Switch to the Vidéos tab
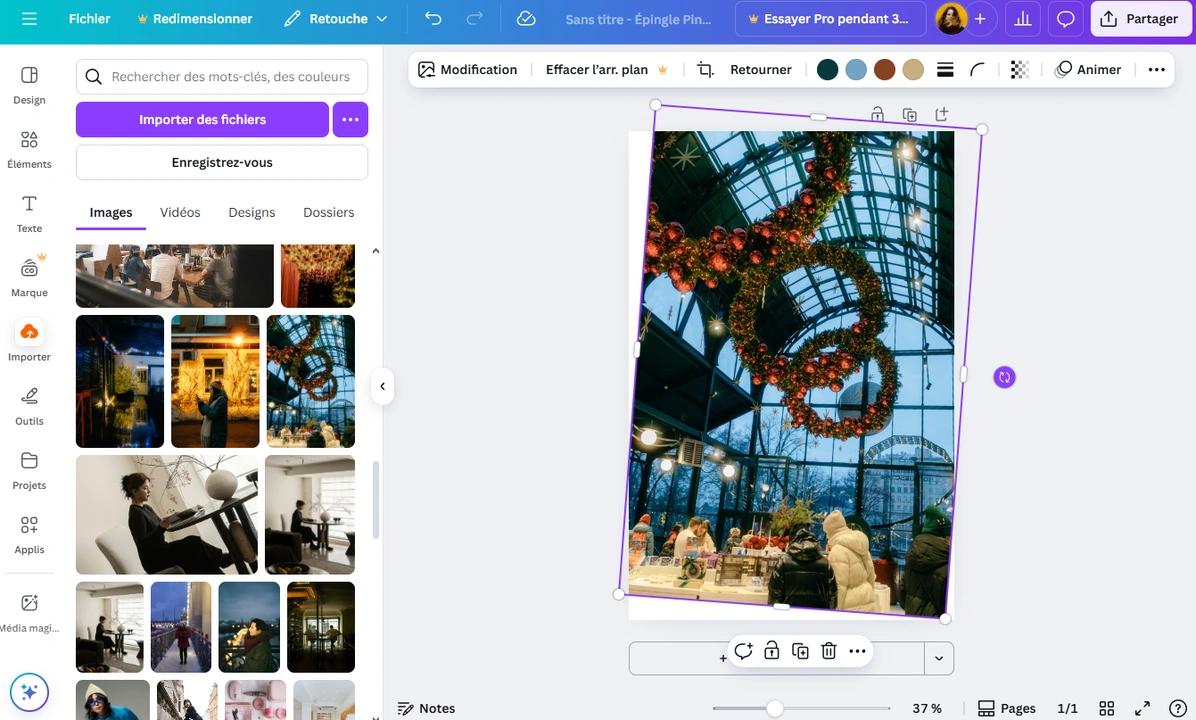This screenshot has height=720, width=1196. coord(180,212)
